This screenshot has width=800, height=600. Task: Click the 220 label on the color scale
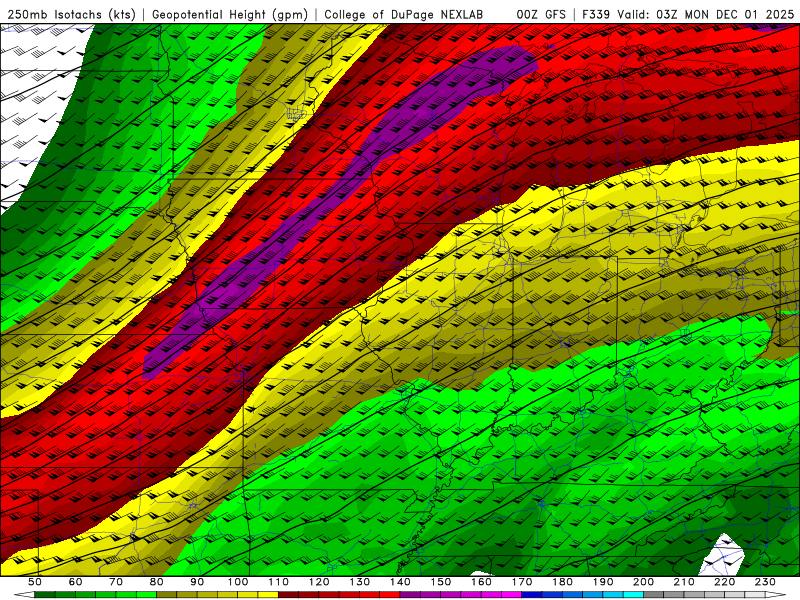(x=724, y=582)
